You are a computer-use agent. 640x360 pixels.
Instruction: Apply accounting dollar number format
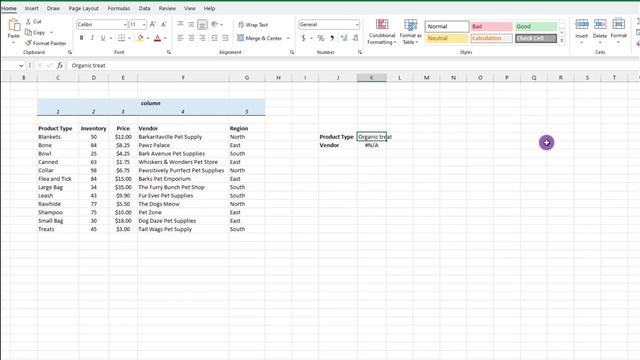(x=303, y=38)
